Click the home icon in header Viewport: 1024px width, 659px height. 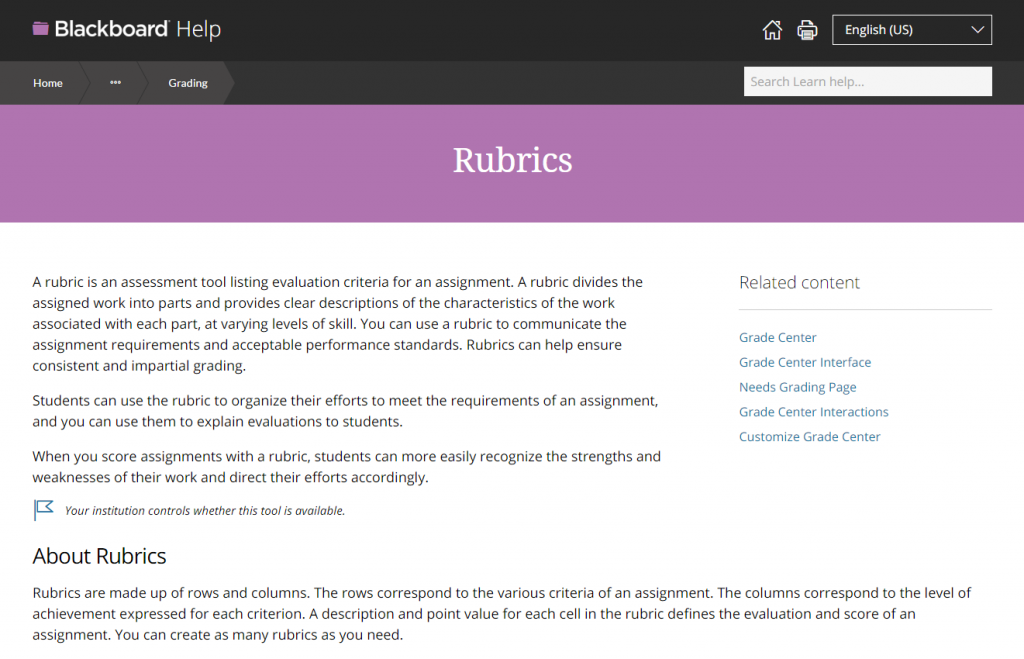(772, 30)
